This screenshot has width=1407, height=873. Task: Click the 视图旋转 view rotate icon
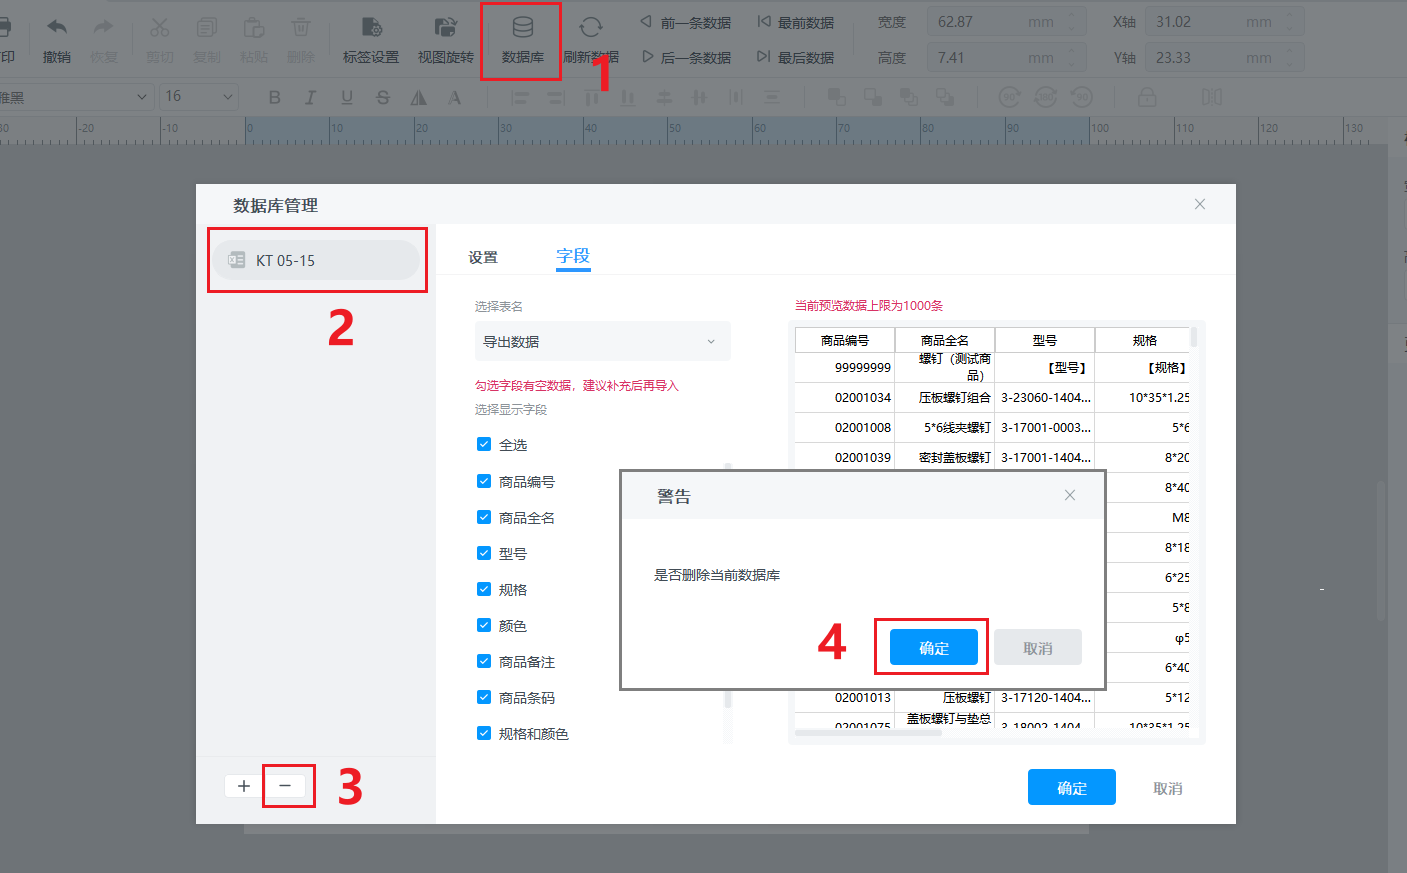(445, 38)
